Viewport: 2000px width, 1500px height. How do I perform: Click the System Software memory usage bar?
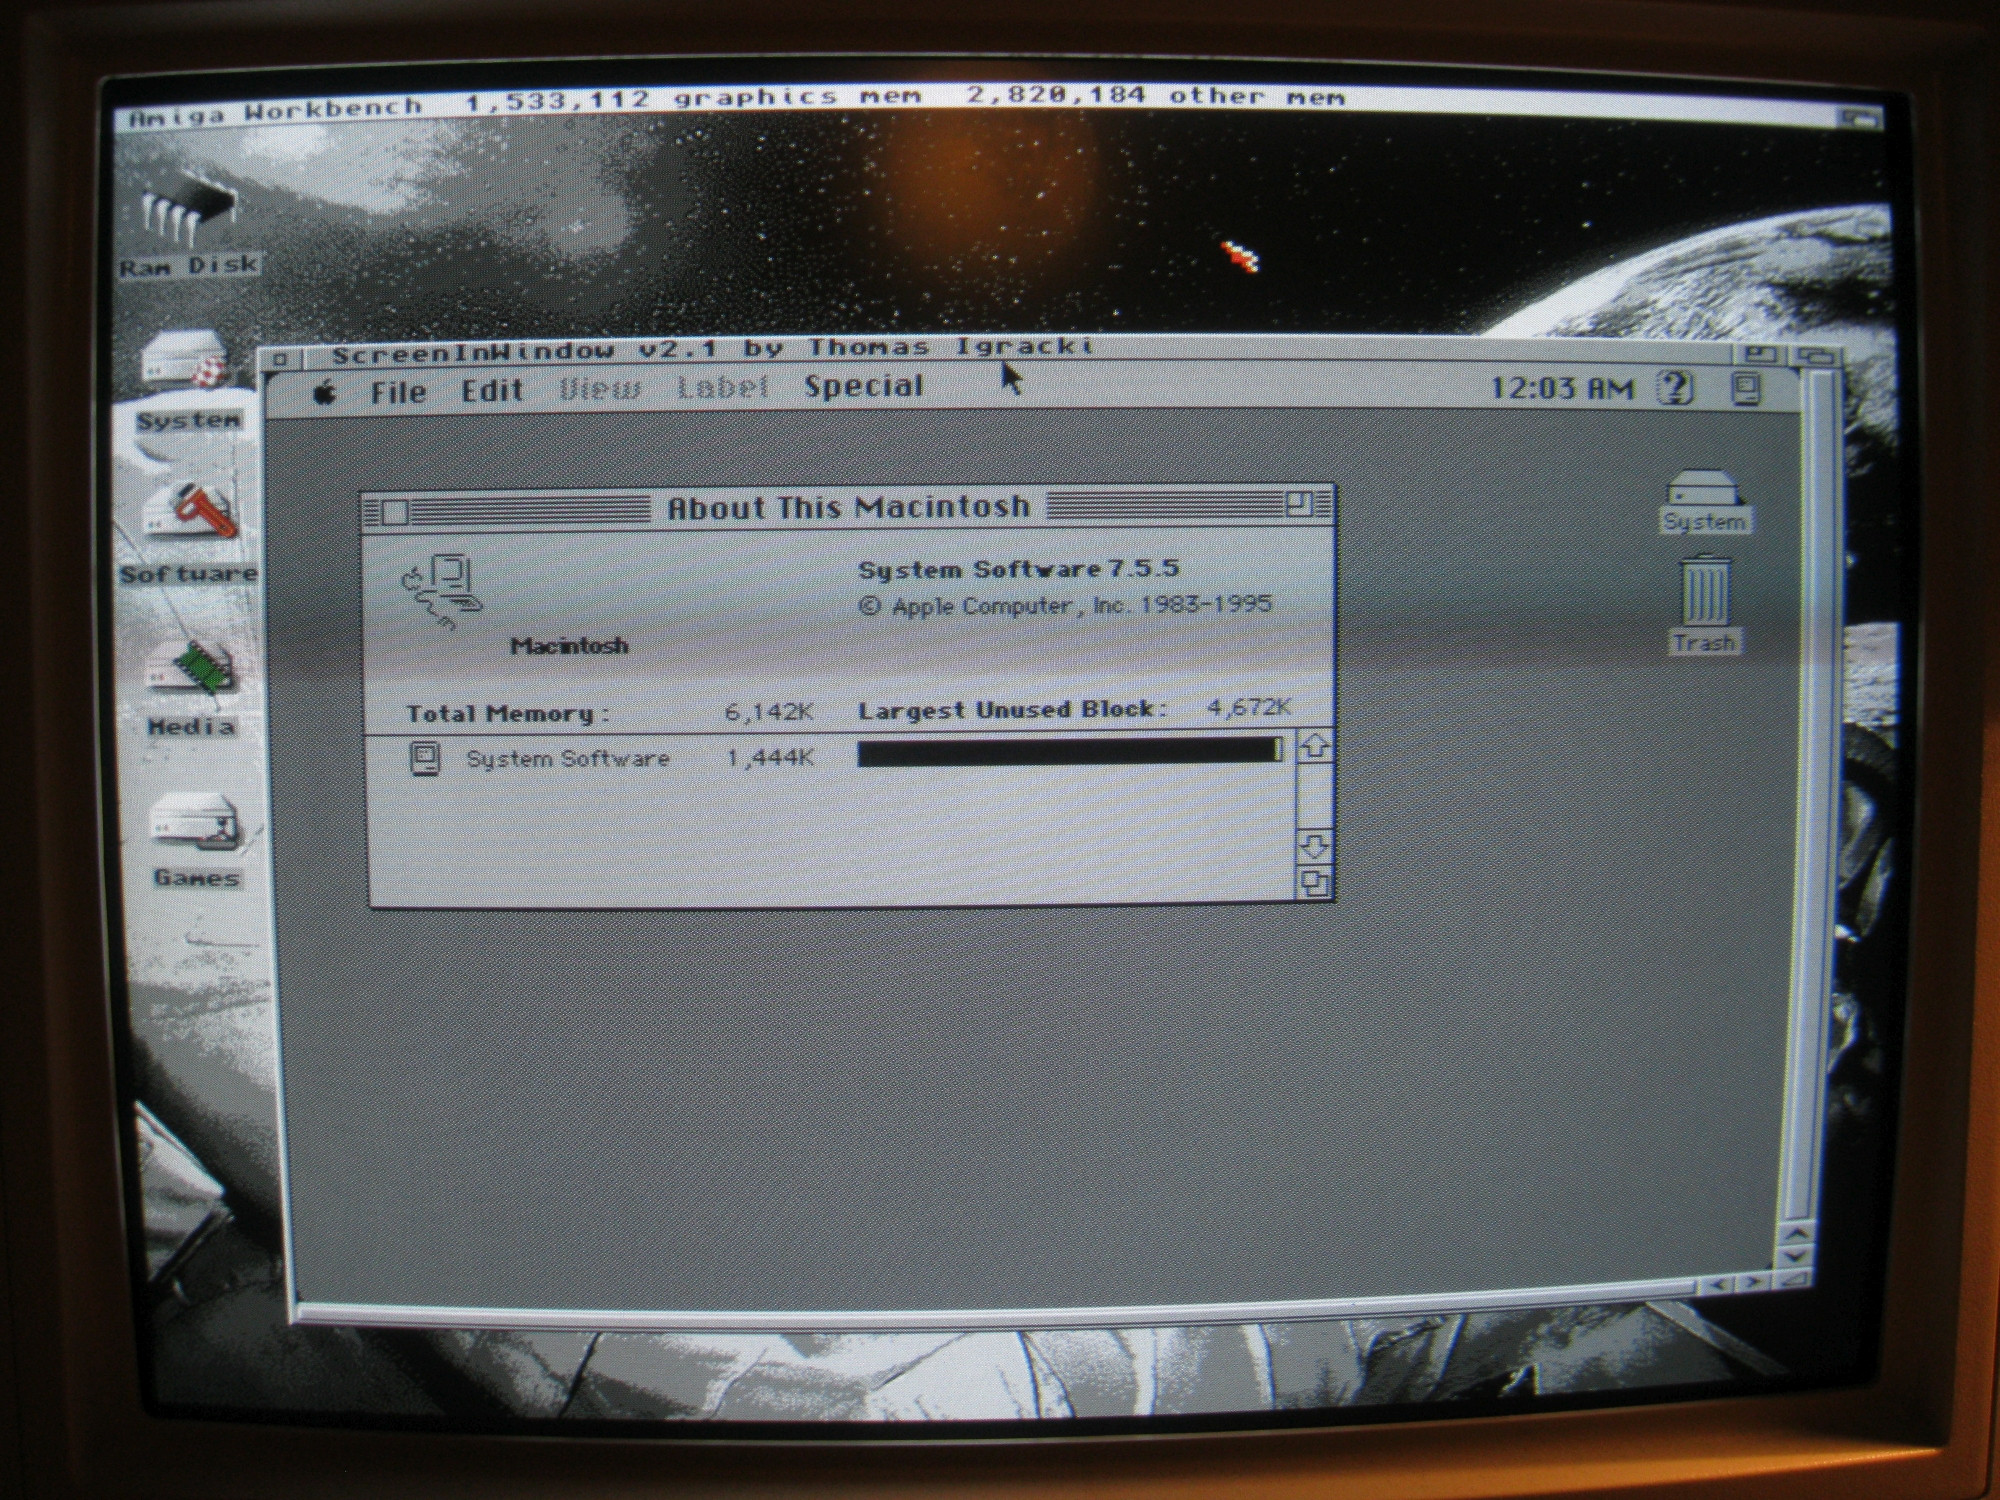(1068, 752)
